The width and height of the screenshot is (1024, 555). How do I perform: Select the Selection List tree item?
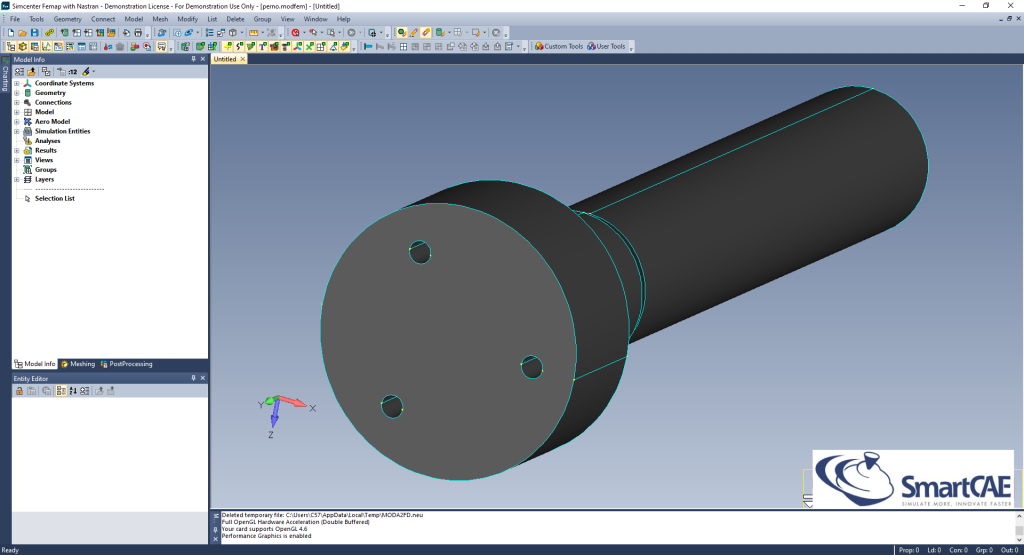pos(55,198)
